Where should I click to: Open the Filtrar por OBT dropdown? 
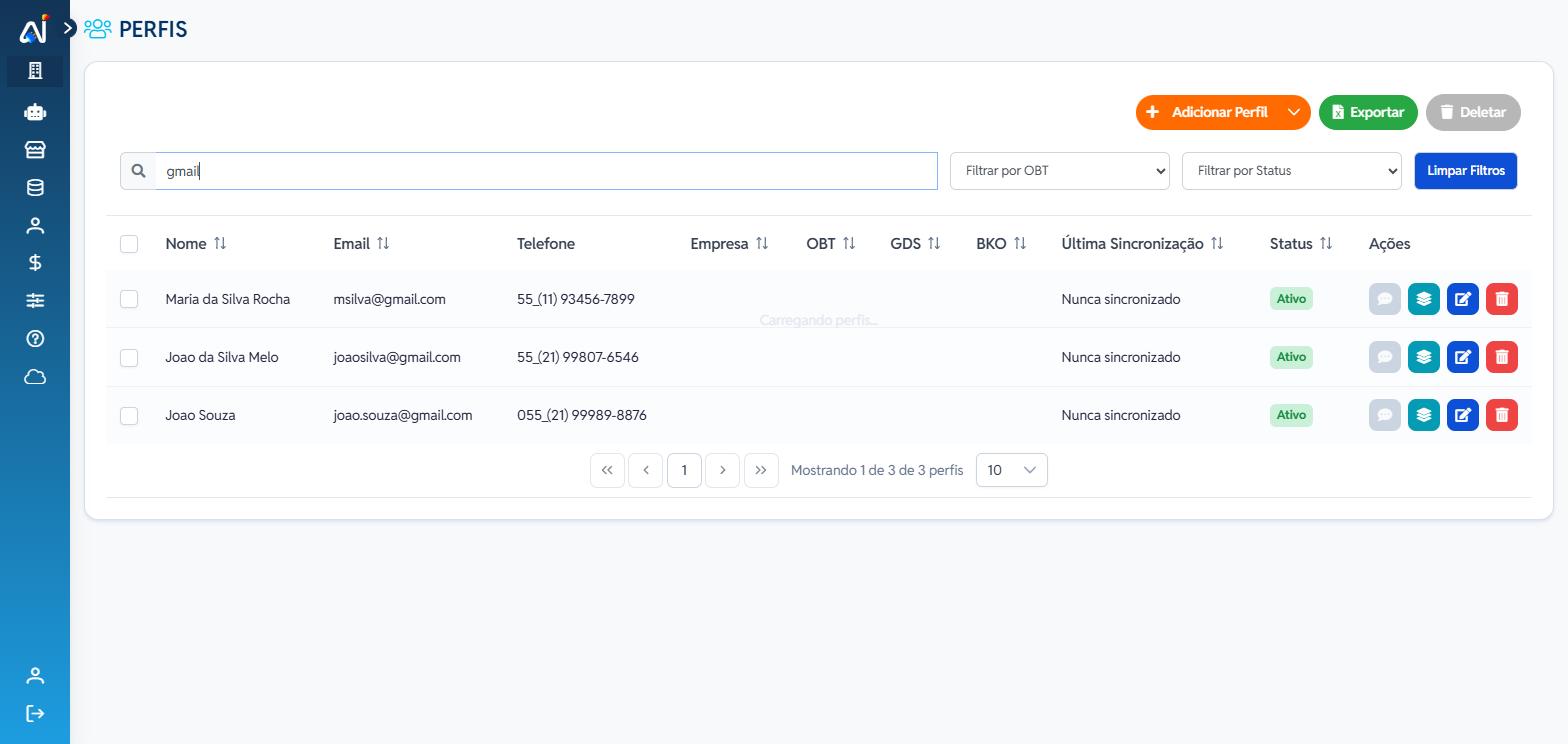coord(1059,171)
